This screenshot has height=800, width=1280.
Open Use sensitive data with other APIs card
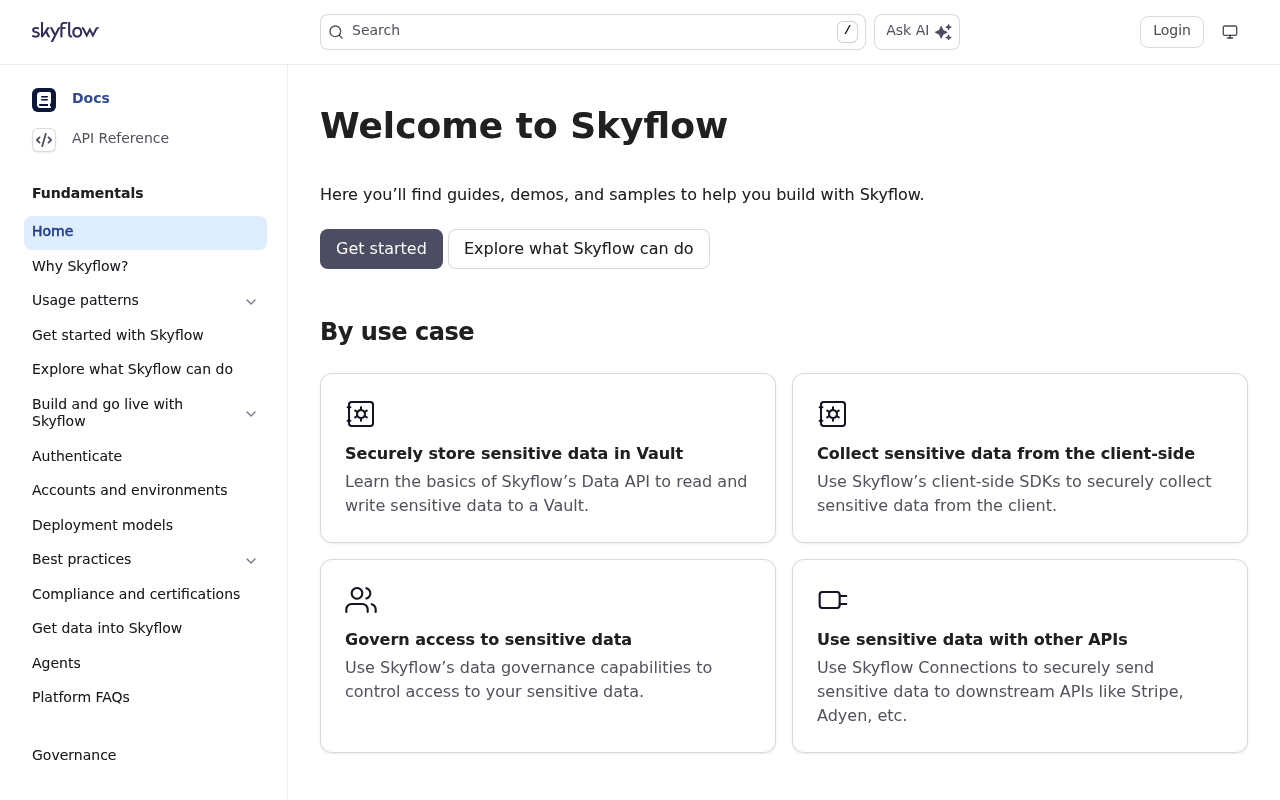pos(1020,656)
